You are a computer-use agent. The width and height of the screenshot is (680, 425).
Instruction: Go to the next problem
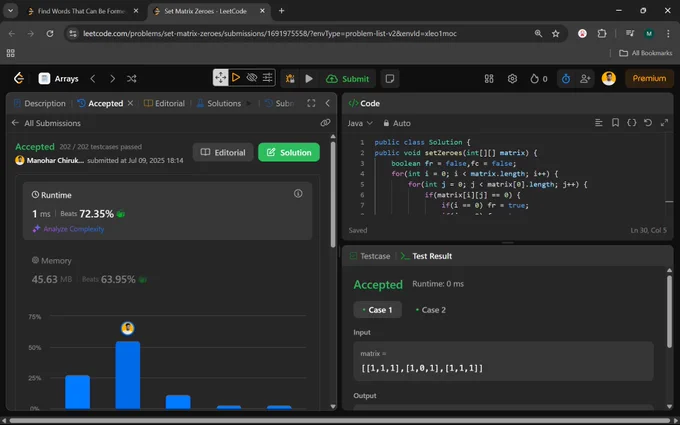click(x=112, y=78)
